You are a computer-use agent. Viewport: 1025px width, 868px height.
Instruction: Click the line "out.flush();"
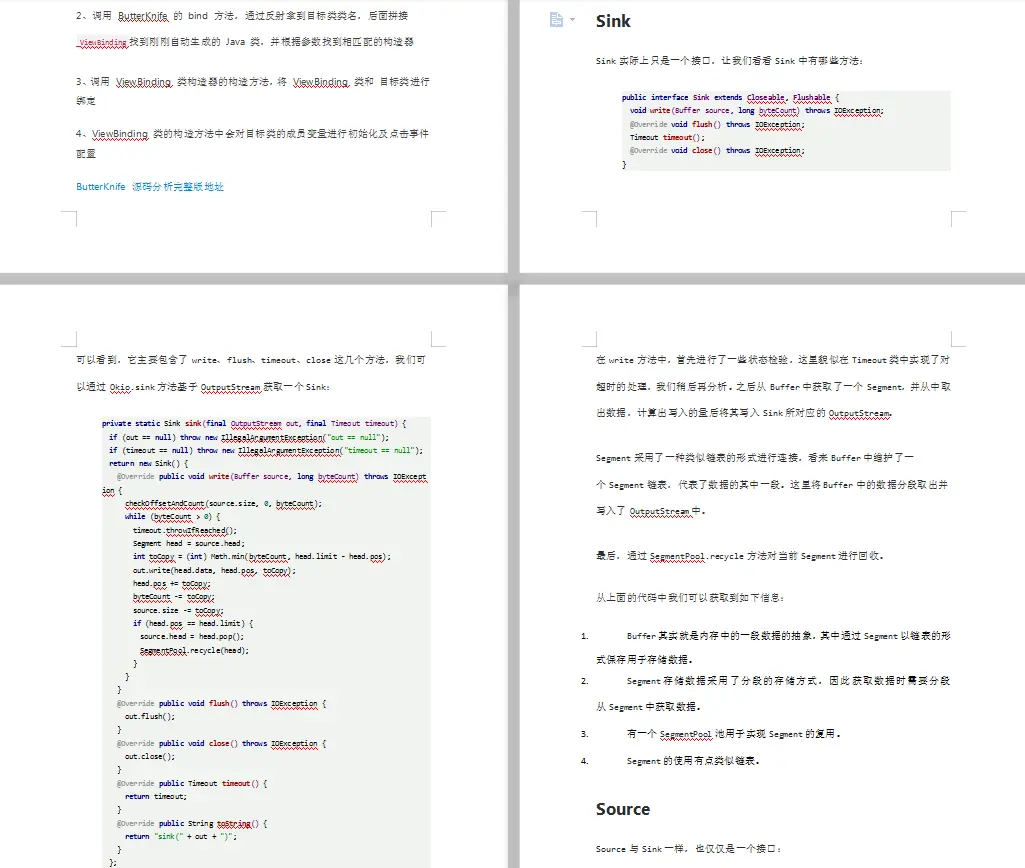point(150,716)
